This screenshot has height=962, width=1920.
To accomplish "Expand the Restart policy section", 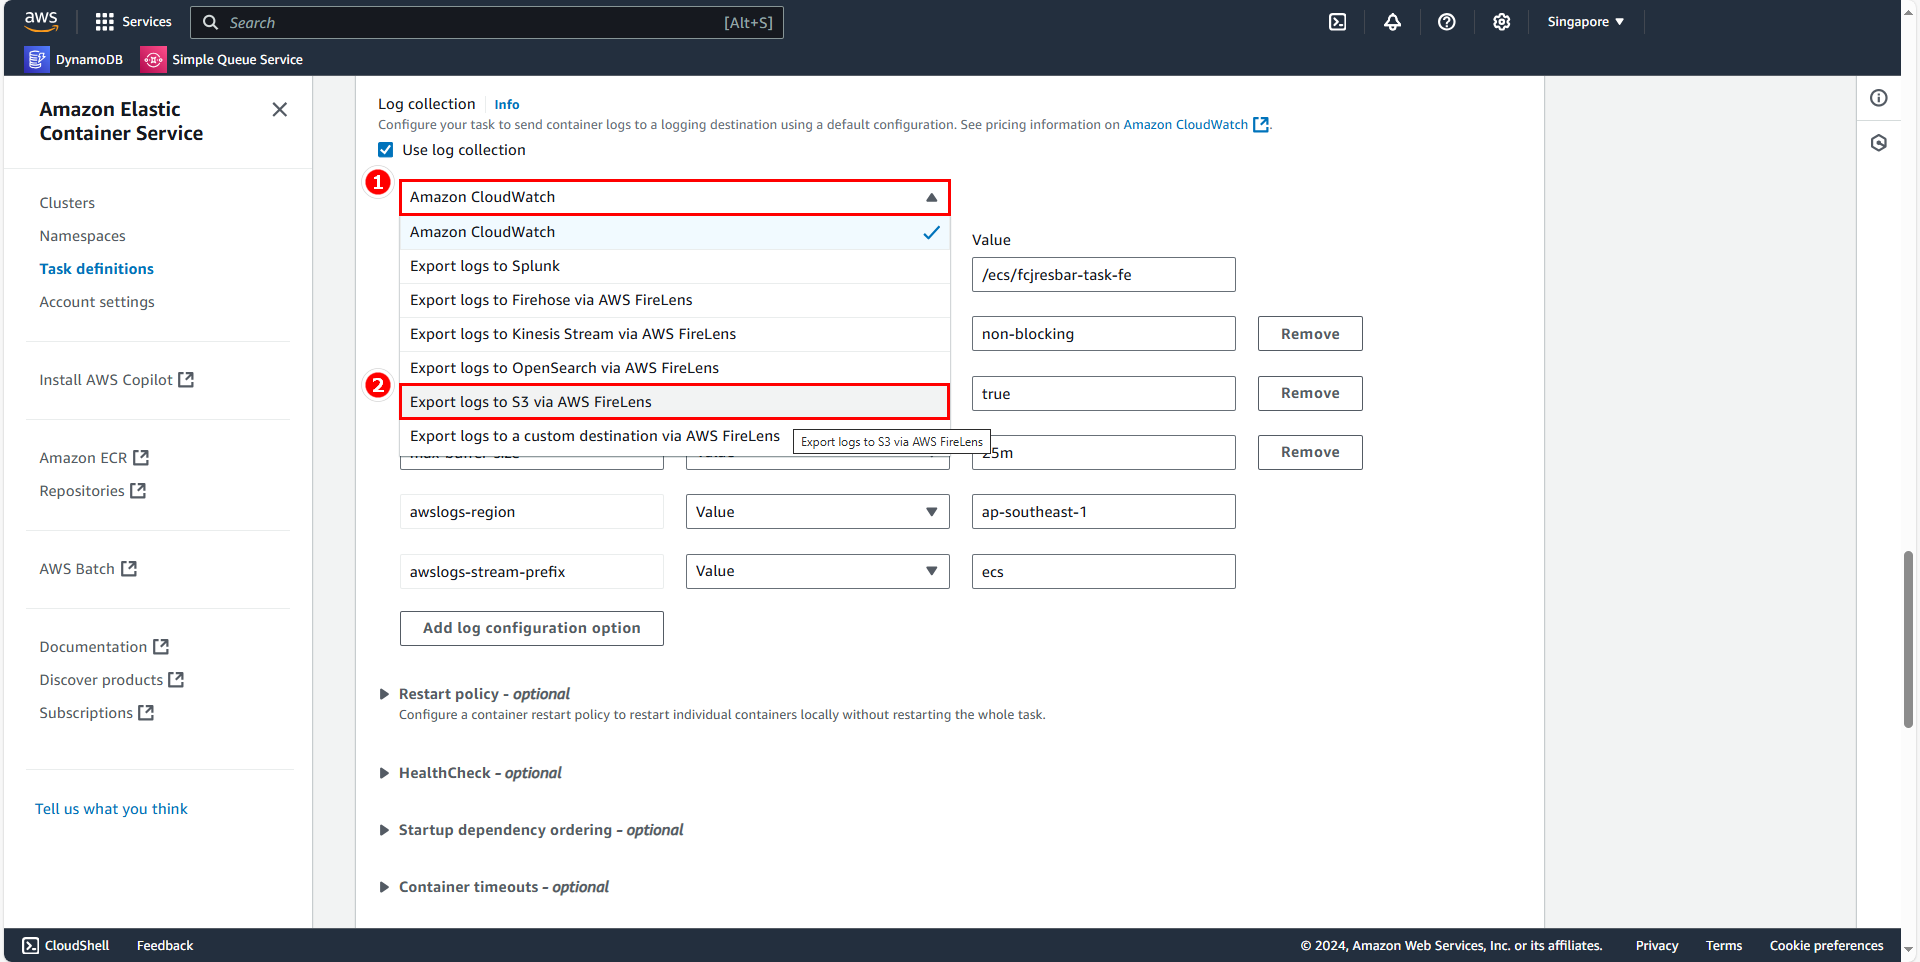I will (384, 694).
